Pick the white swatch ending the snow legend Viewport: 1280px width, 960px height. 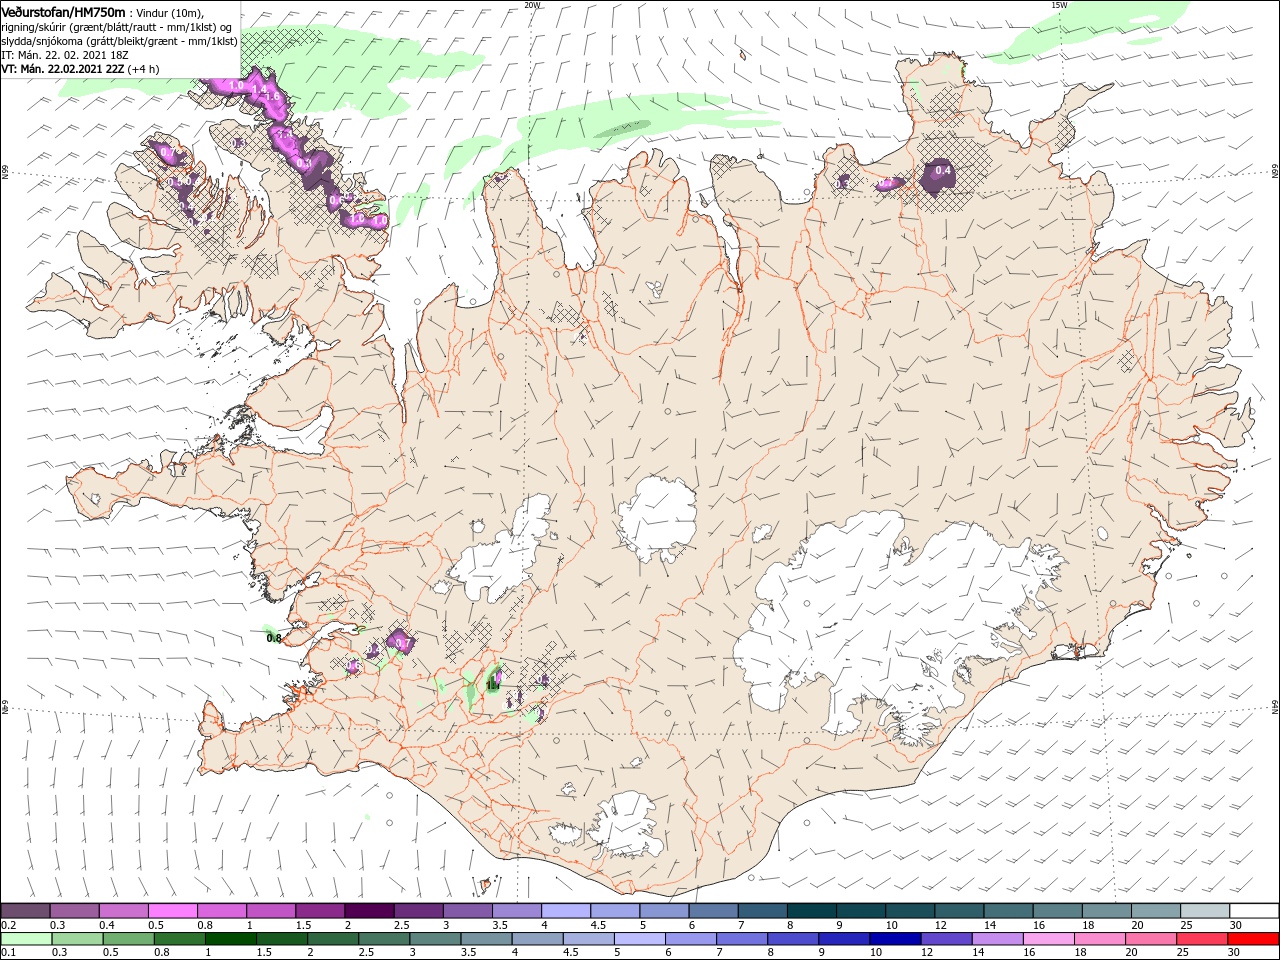[x=1254, y=911]
